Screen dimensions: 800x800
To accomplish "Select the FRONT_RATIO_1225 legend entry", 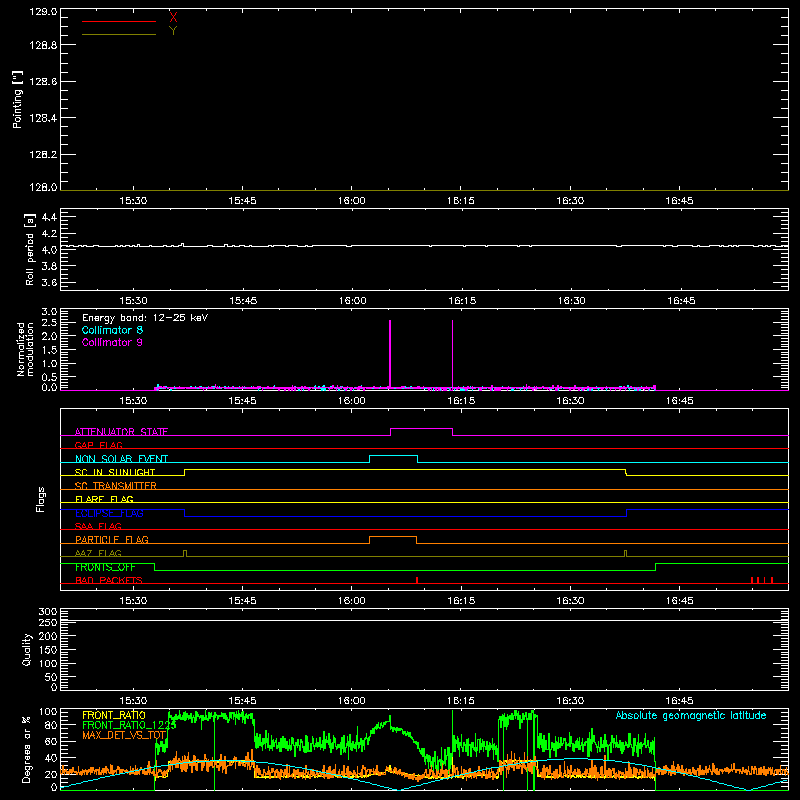I will (x=129, y=725).
